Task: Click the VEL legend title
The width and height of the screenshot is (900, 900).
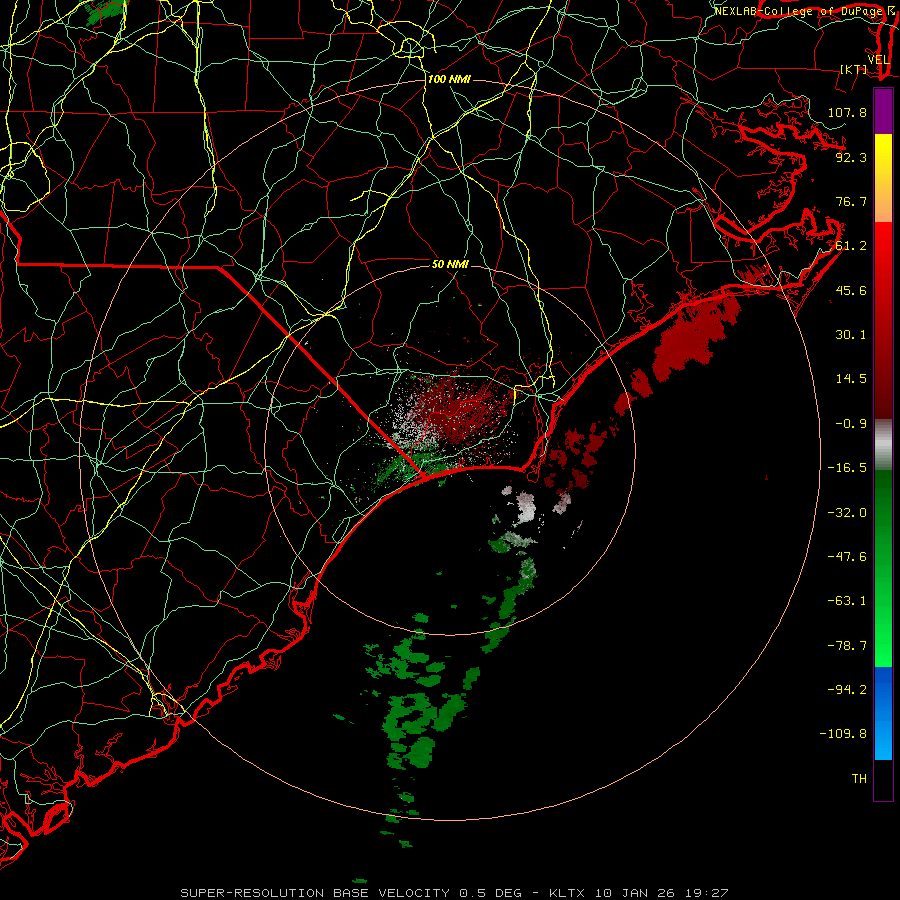Action: click(878, 60)
